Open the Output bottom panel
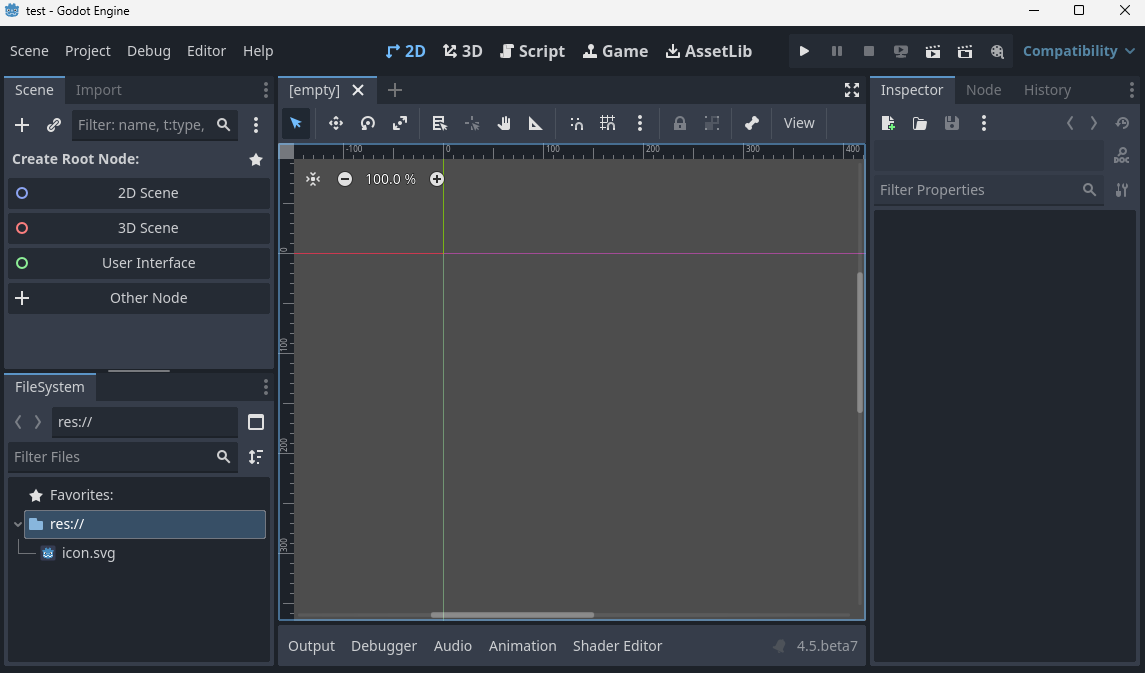Screen dimensions: 1145x673 click(311, 646)
